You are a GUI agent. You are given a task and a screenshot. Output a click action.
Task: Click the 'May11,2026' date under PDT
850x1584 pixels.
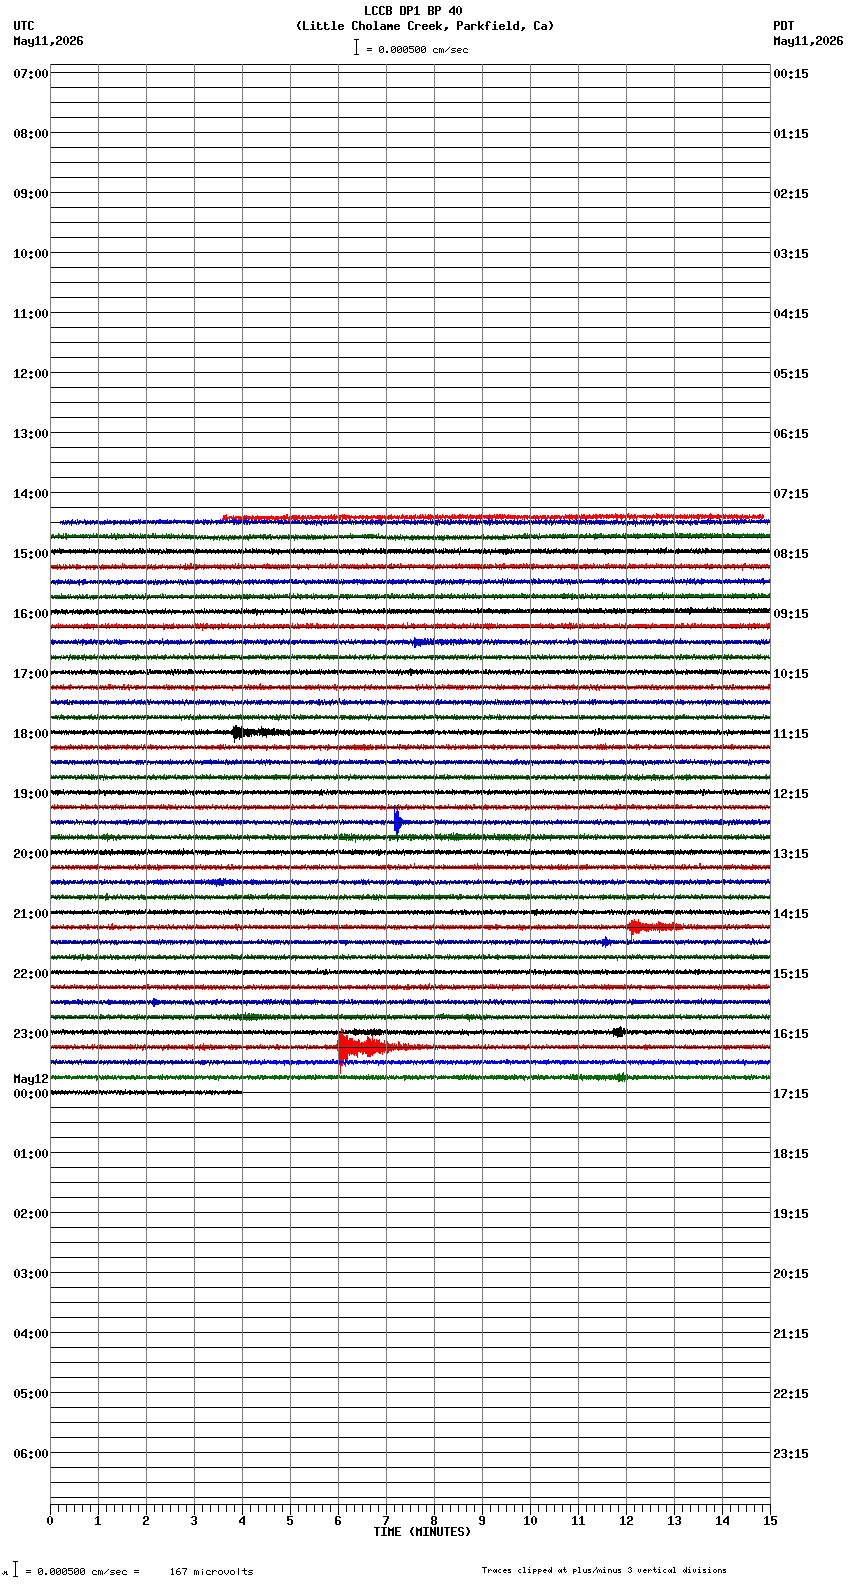point(808,41)
